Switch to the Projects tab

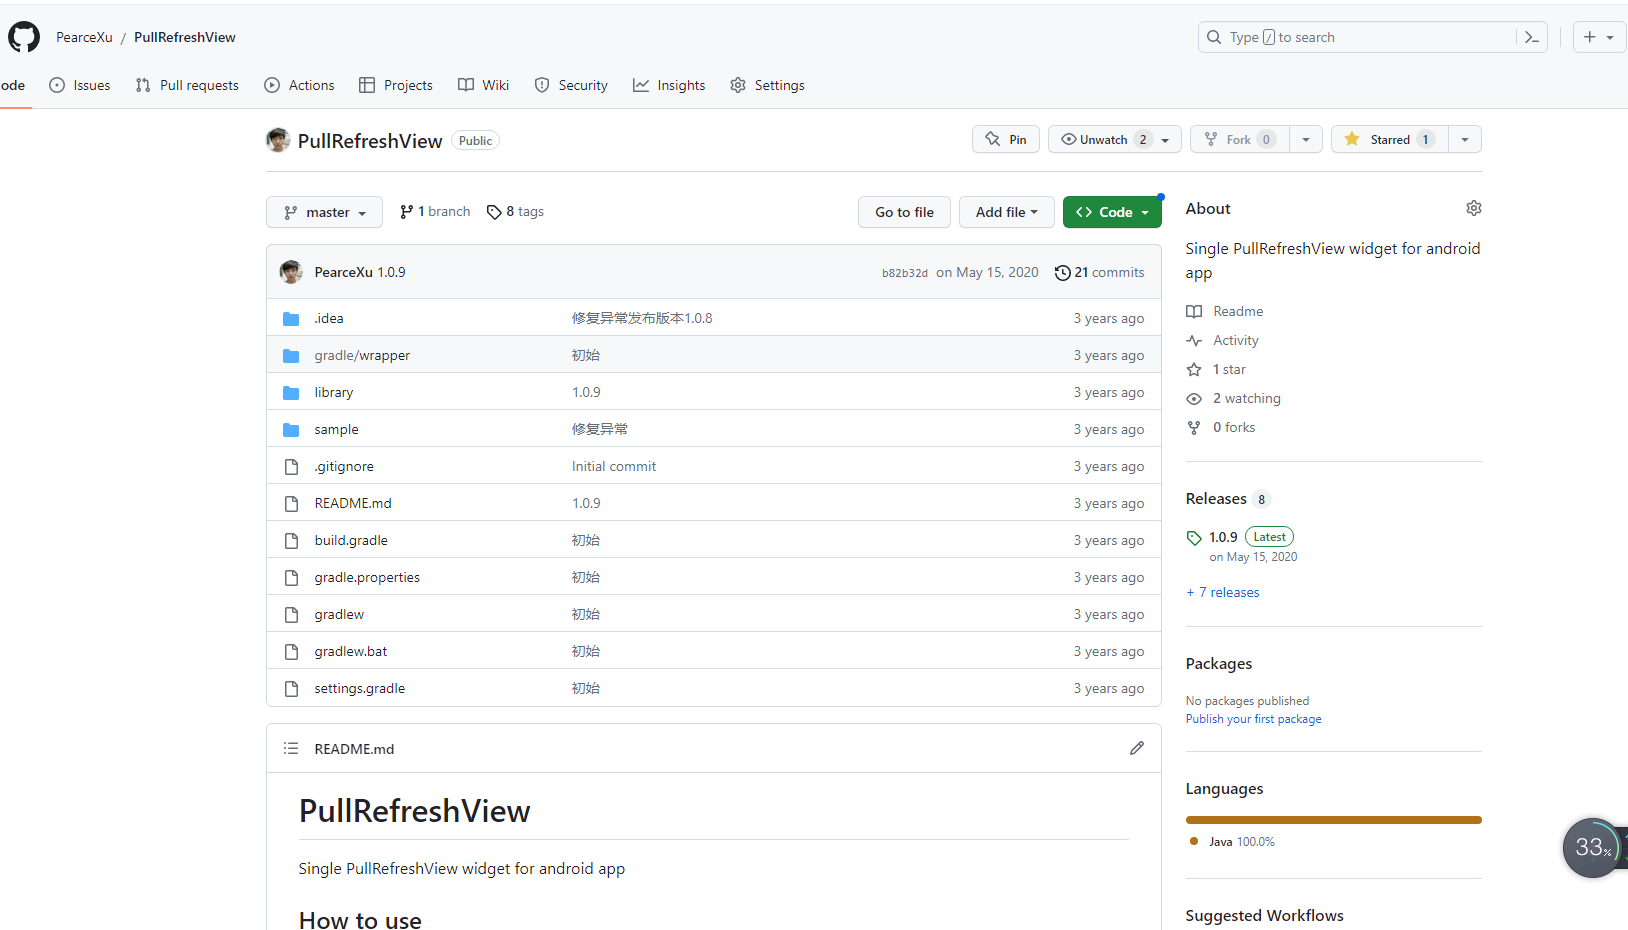coord(396,85)
